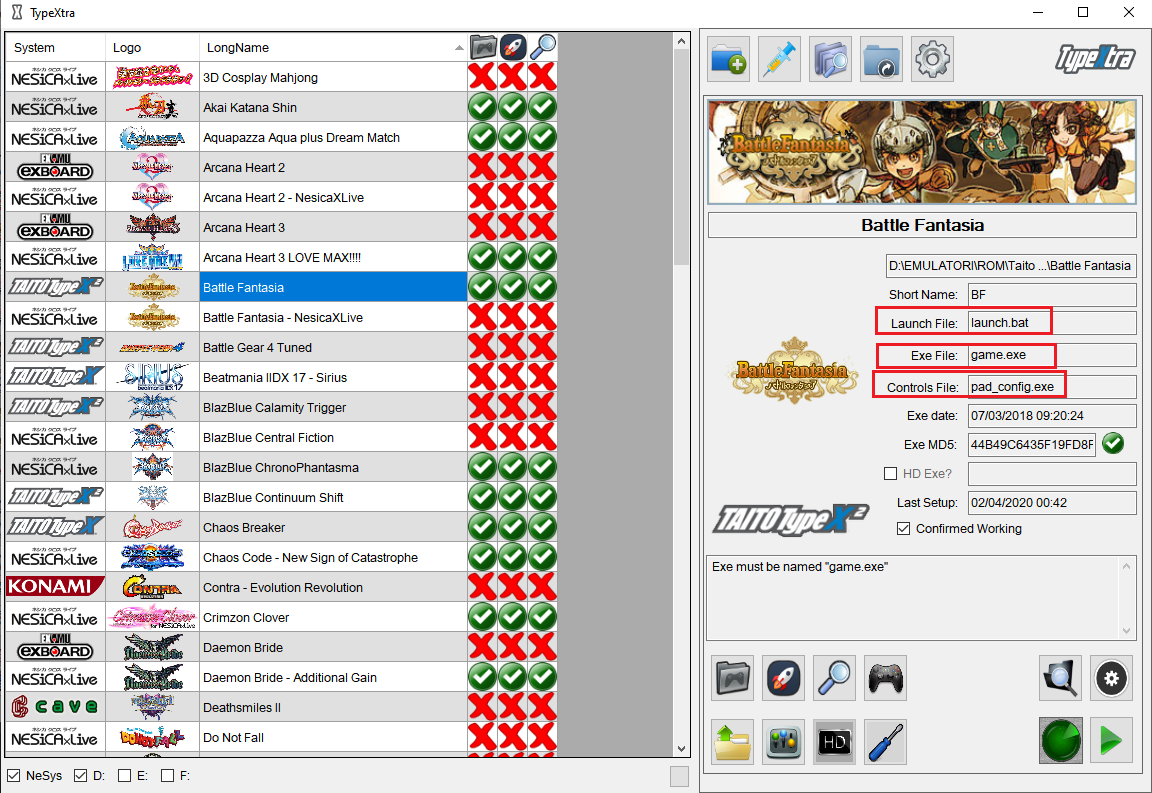This screenshot has height=793, width=1152.
Task: Click the mixer sliders icon button
Action: pos(783,742)
